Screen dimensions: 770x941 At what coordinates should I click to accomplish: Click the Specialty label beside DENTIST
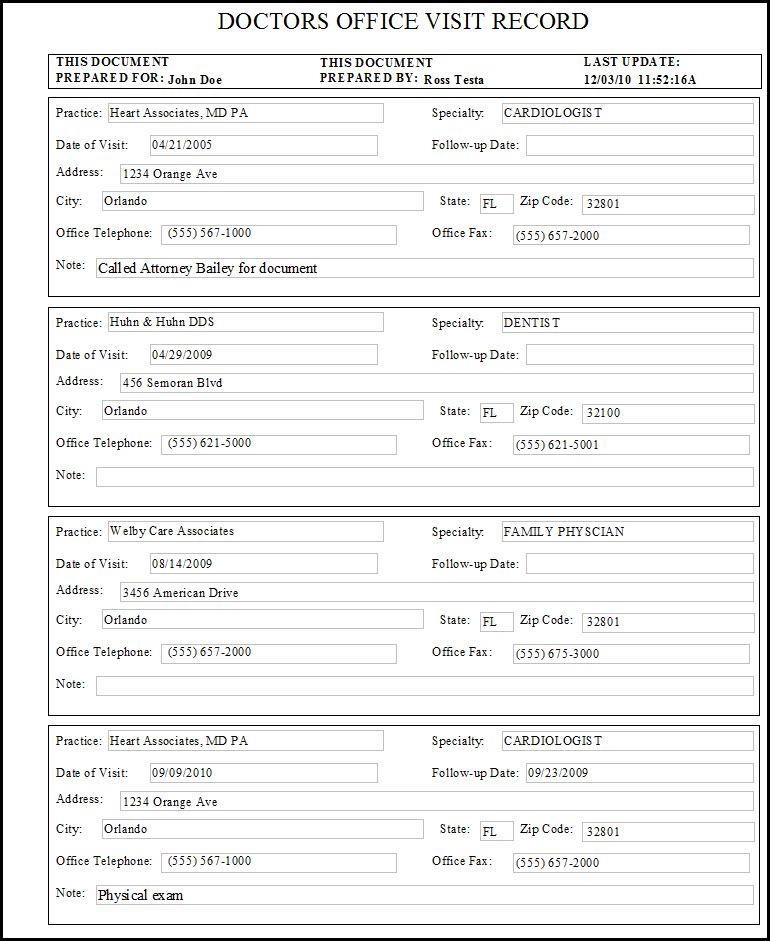[x=457, y=323]
